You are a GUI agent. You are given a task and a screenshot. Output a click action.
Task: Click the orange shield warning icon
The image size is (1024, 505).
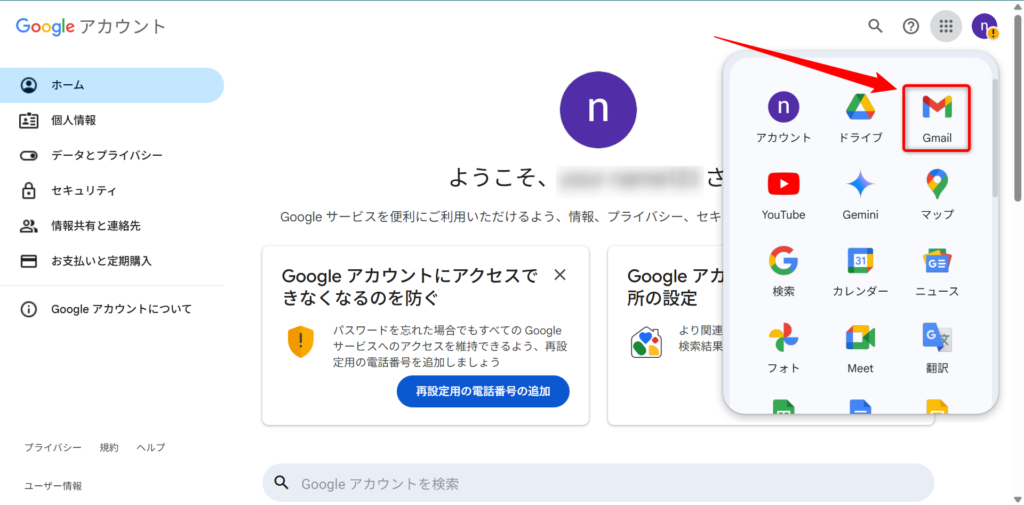[300, 342]
